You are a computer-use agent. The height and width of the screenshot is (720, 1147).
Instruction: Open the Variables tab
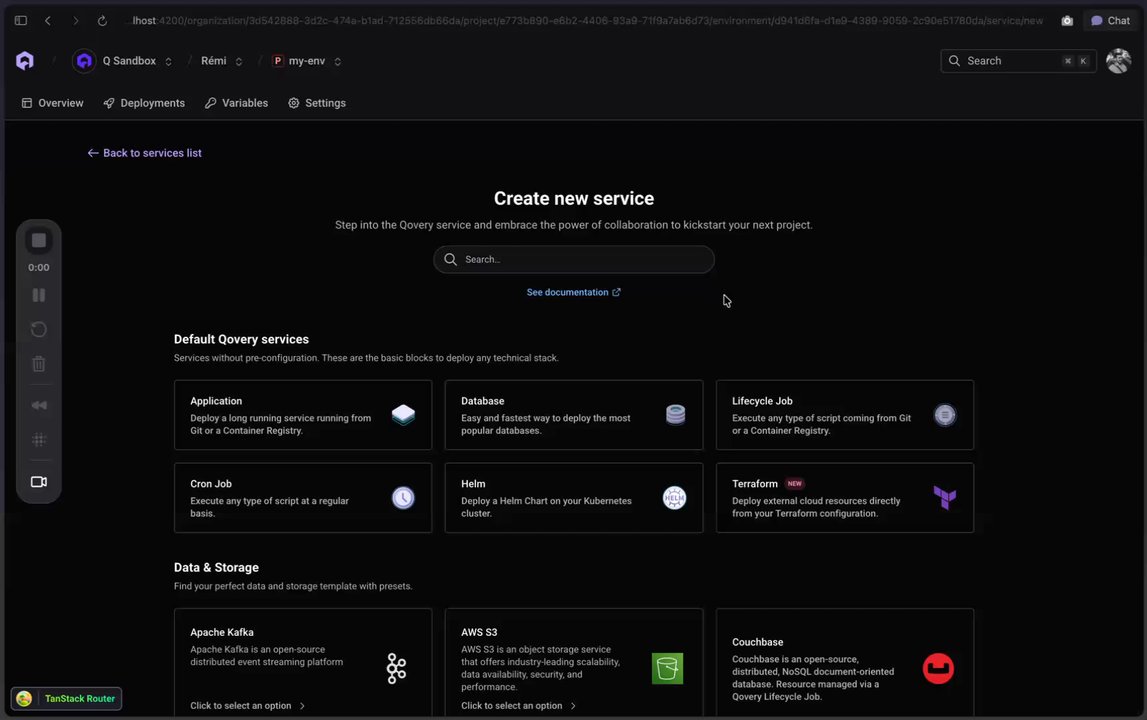(x=236, y=103)
